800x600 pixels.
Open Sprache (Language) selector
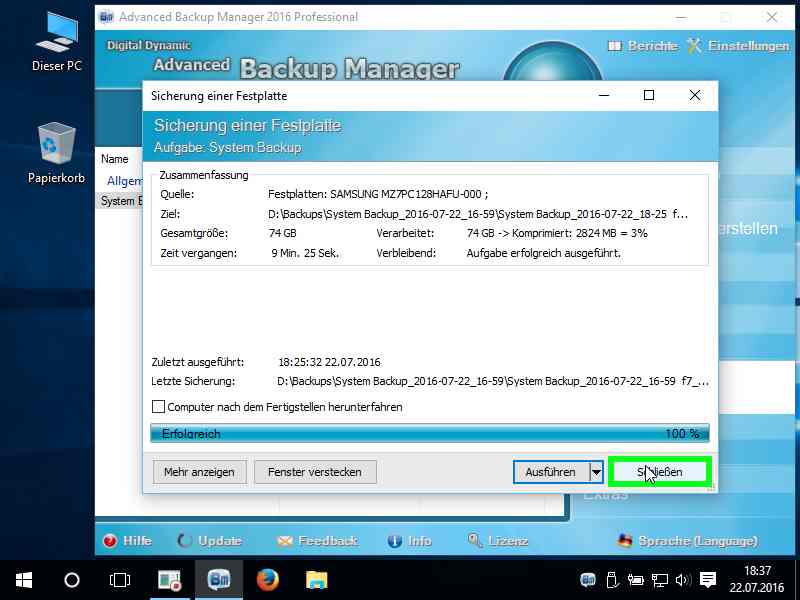click(x=688, y=541)
